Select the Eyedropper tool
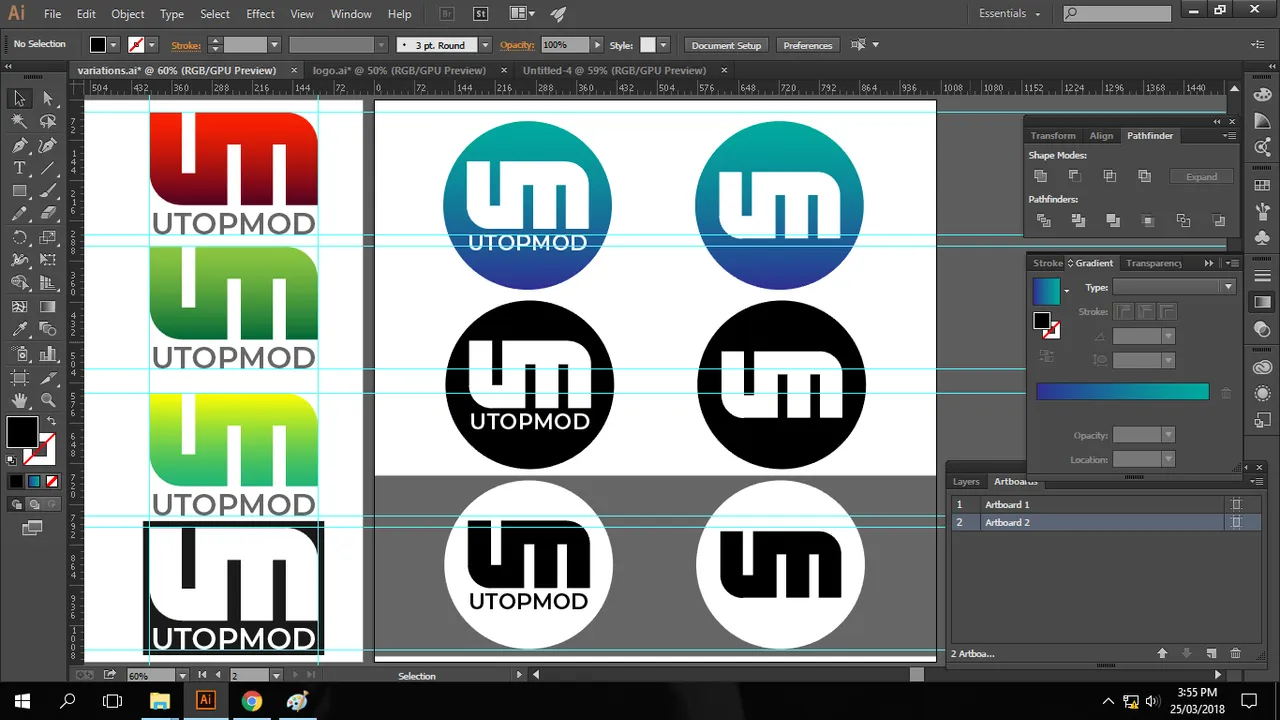The image size is (1280, 720). (x=19, y=330)
